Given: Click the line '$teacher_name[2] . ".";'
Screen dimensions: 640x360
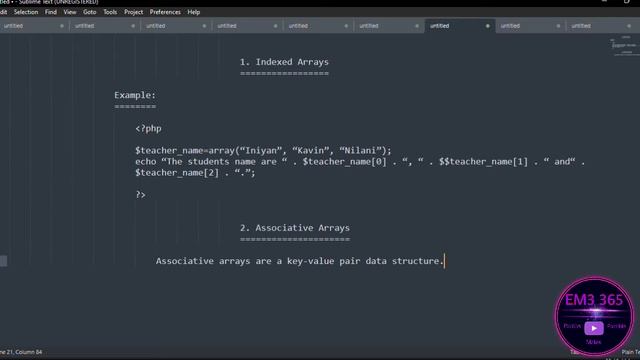Looking at the screenshot, I should pyautogui.click(x=195, y=173).
